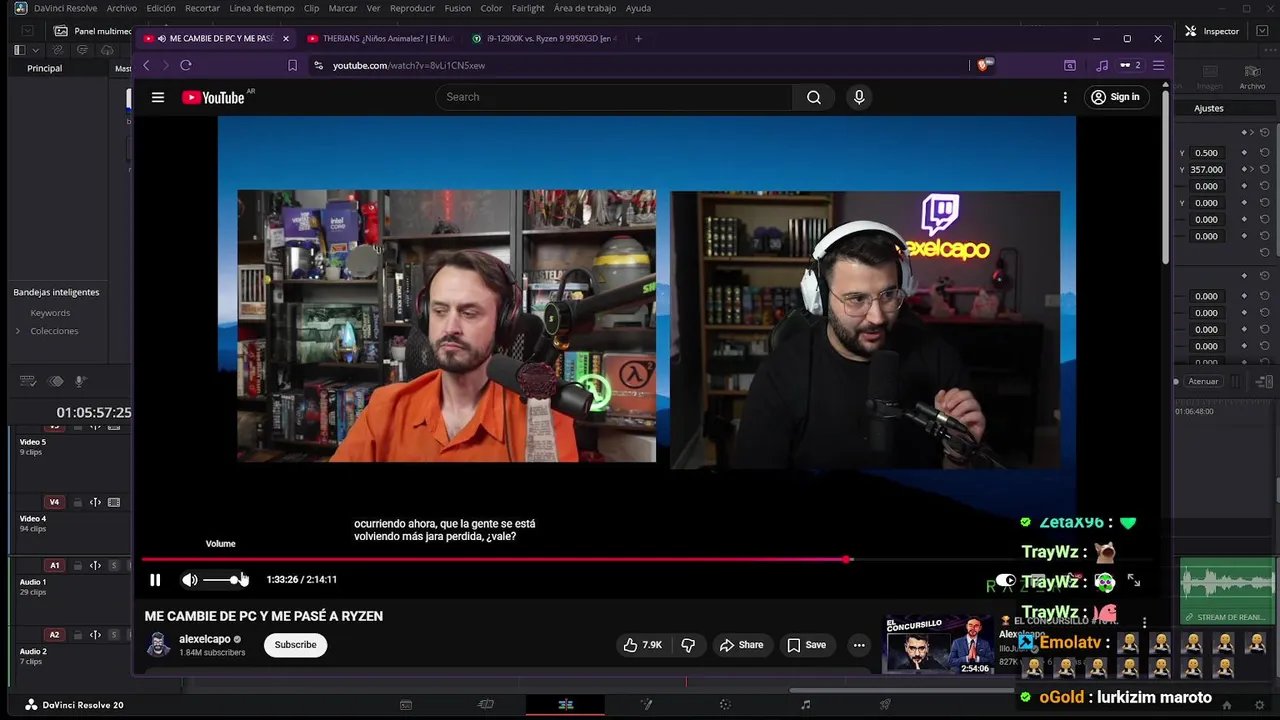1280x720 pixels.
Task: Toggle Panel multimedia in DaVinci Resolve
Action: pyautogui.click(x=93, y=31)
